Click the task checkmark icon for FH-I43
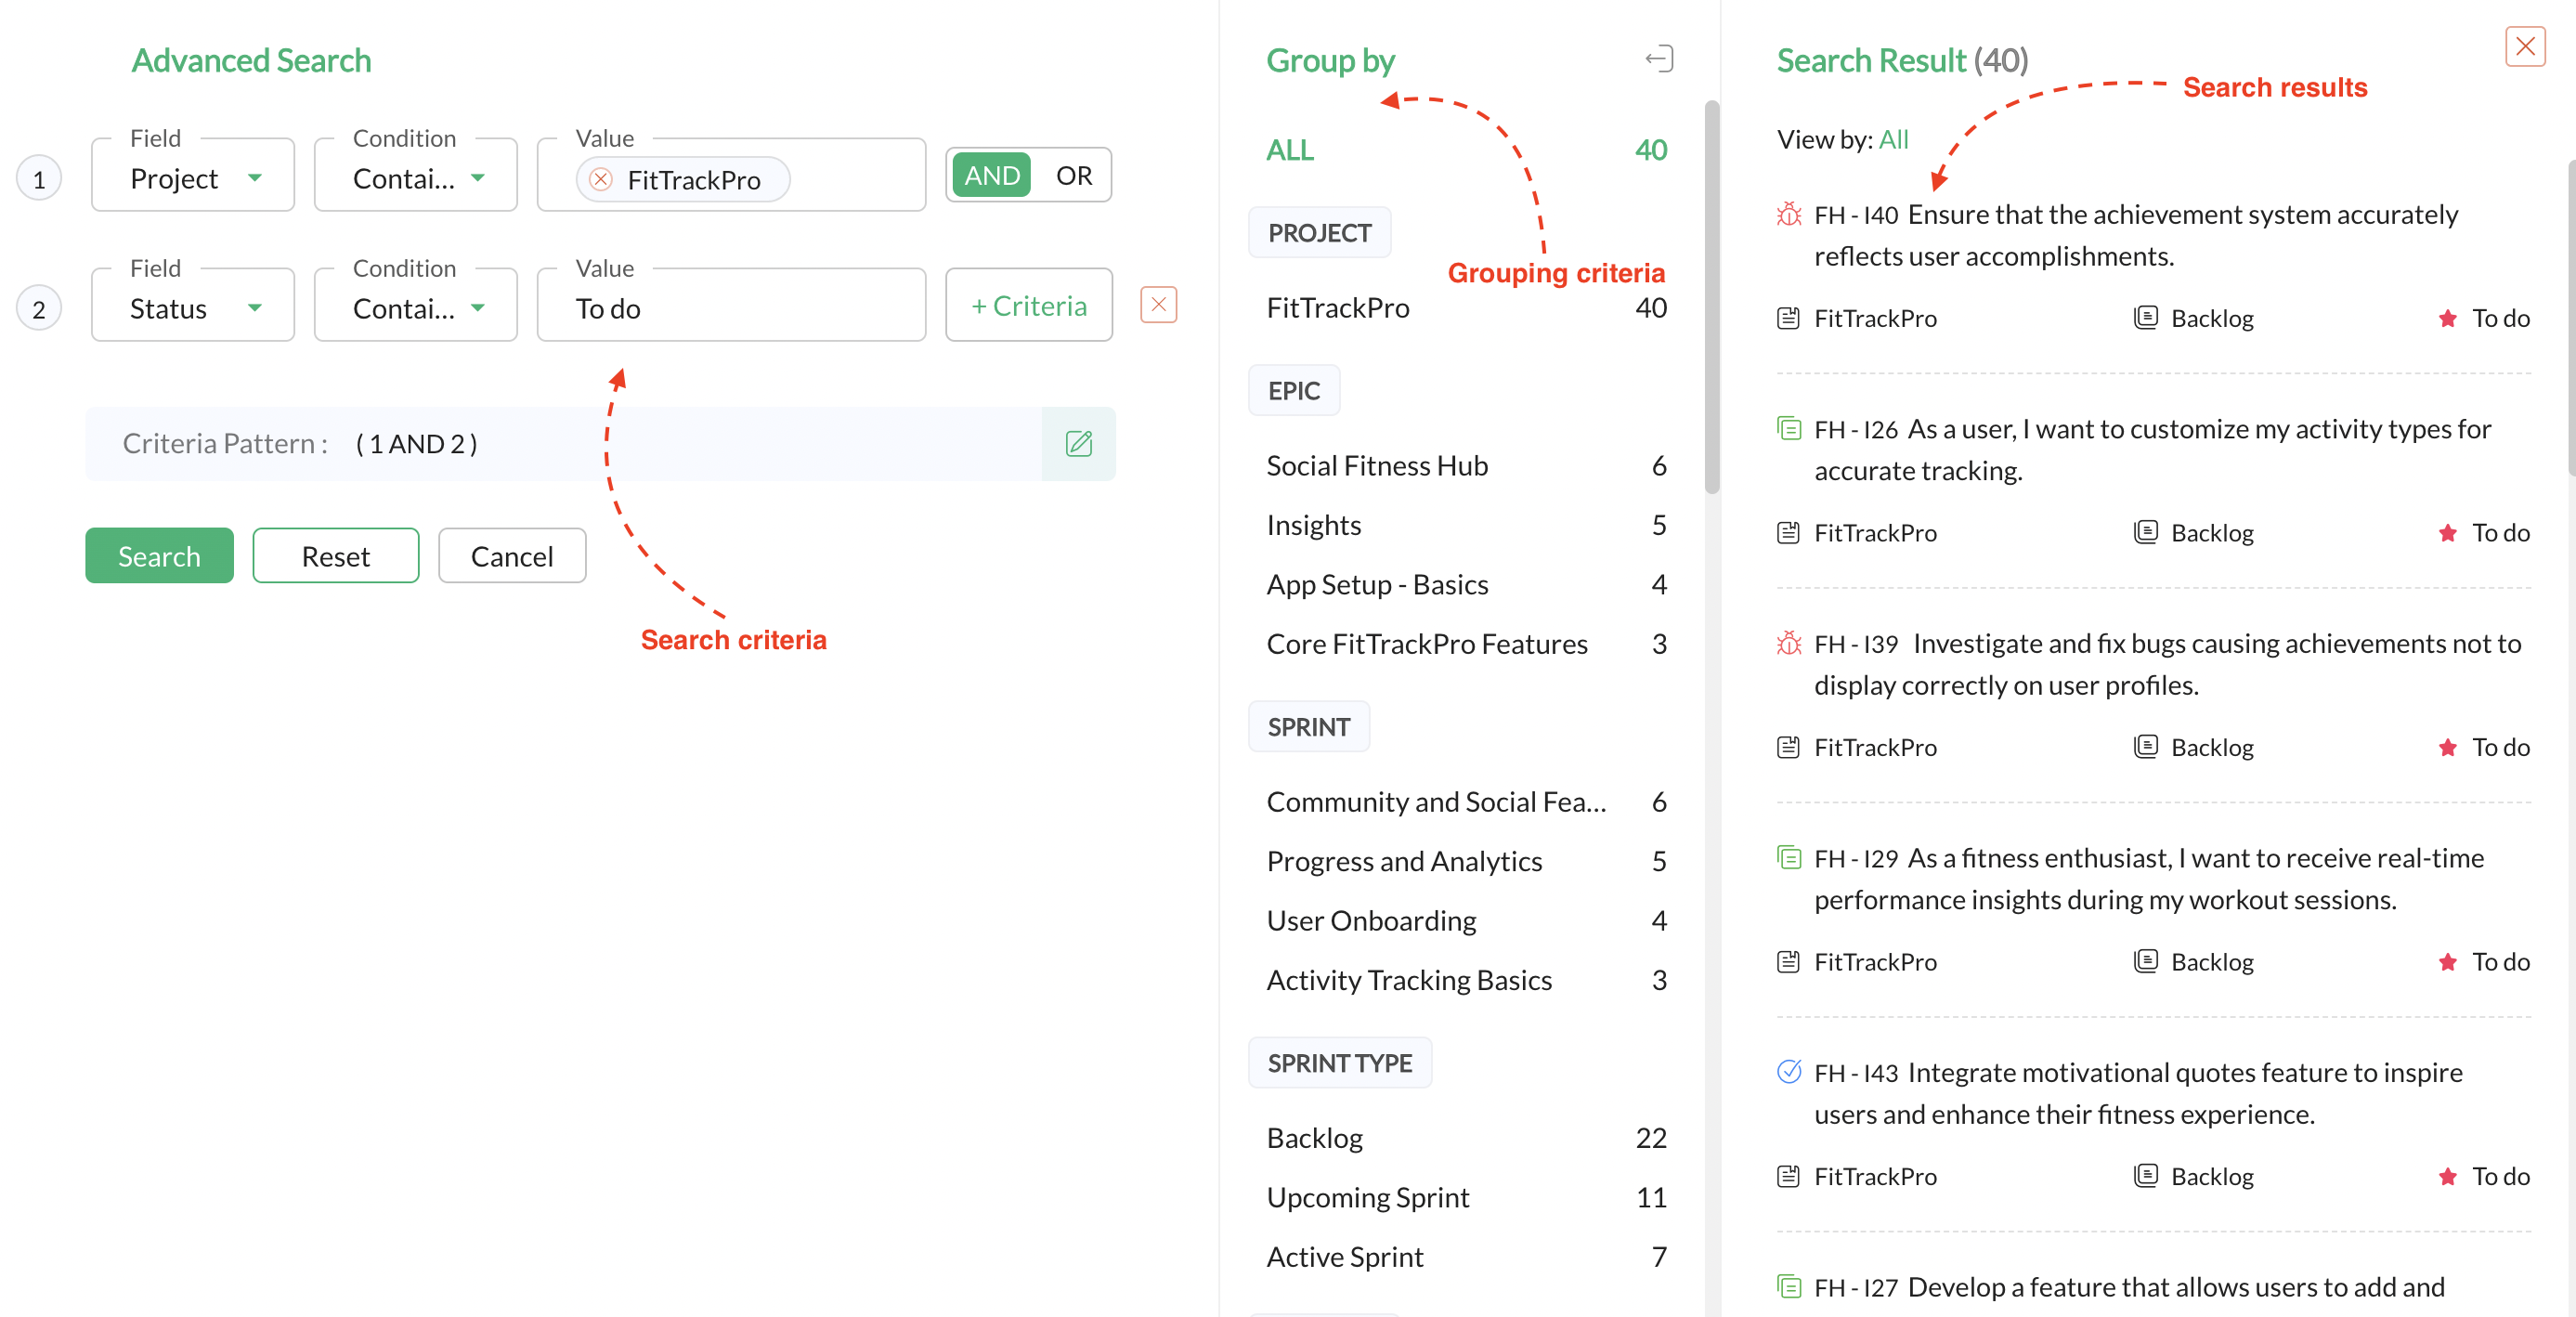Screen dimensions: 2576x1317 pyautogui.click(x=1788, y=1071)
